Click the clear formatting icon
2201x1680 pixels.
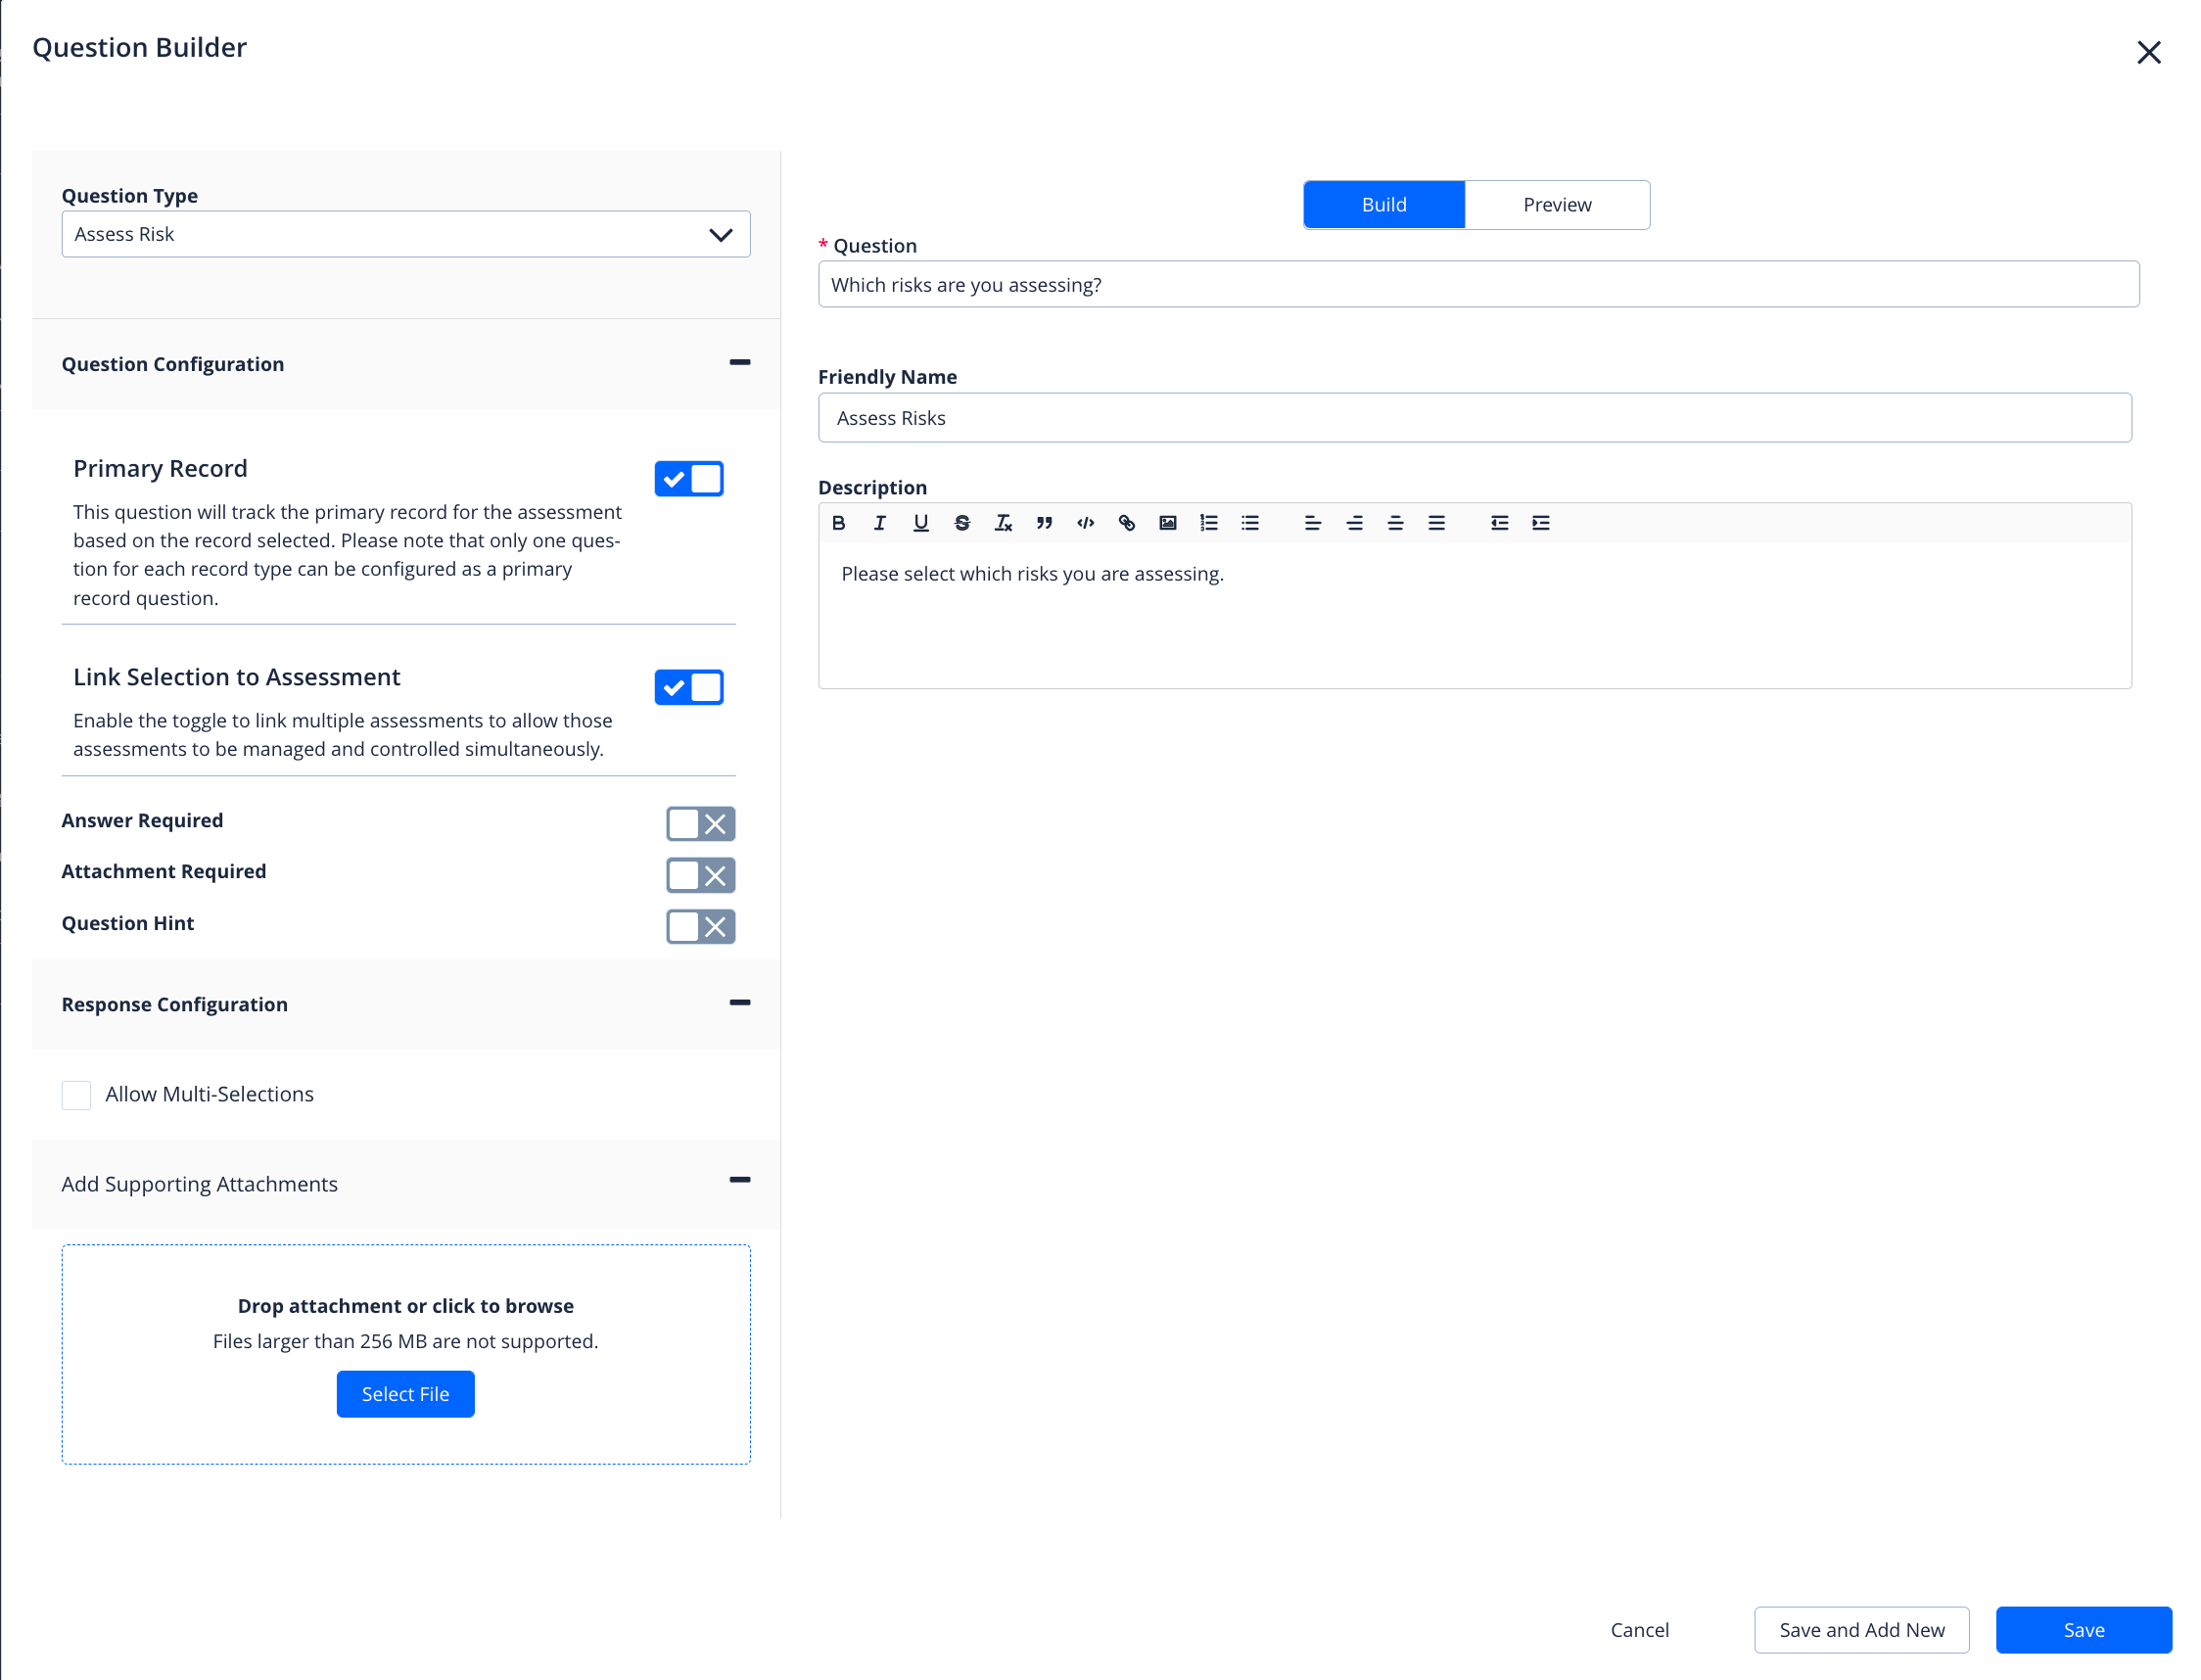[x=1003, y=523]
